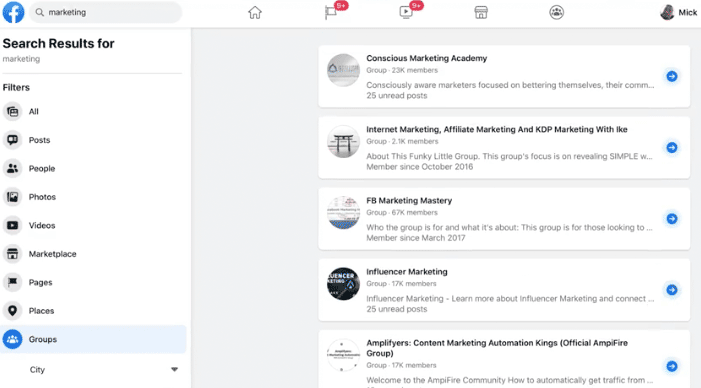701x388 pixels.
Task: Open the Influencer Marketing title link
Action: [x=407, y=271]
